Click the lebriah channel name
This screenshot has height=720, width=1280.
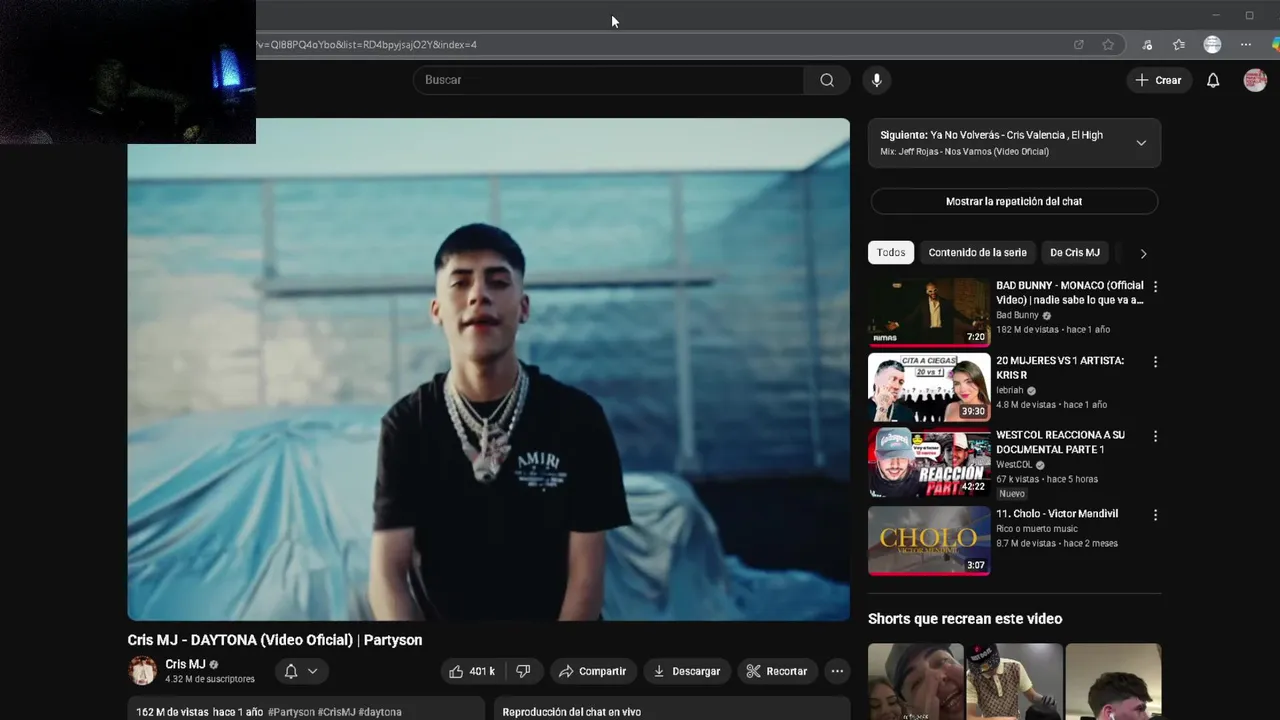(1010, 390)
